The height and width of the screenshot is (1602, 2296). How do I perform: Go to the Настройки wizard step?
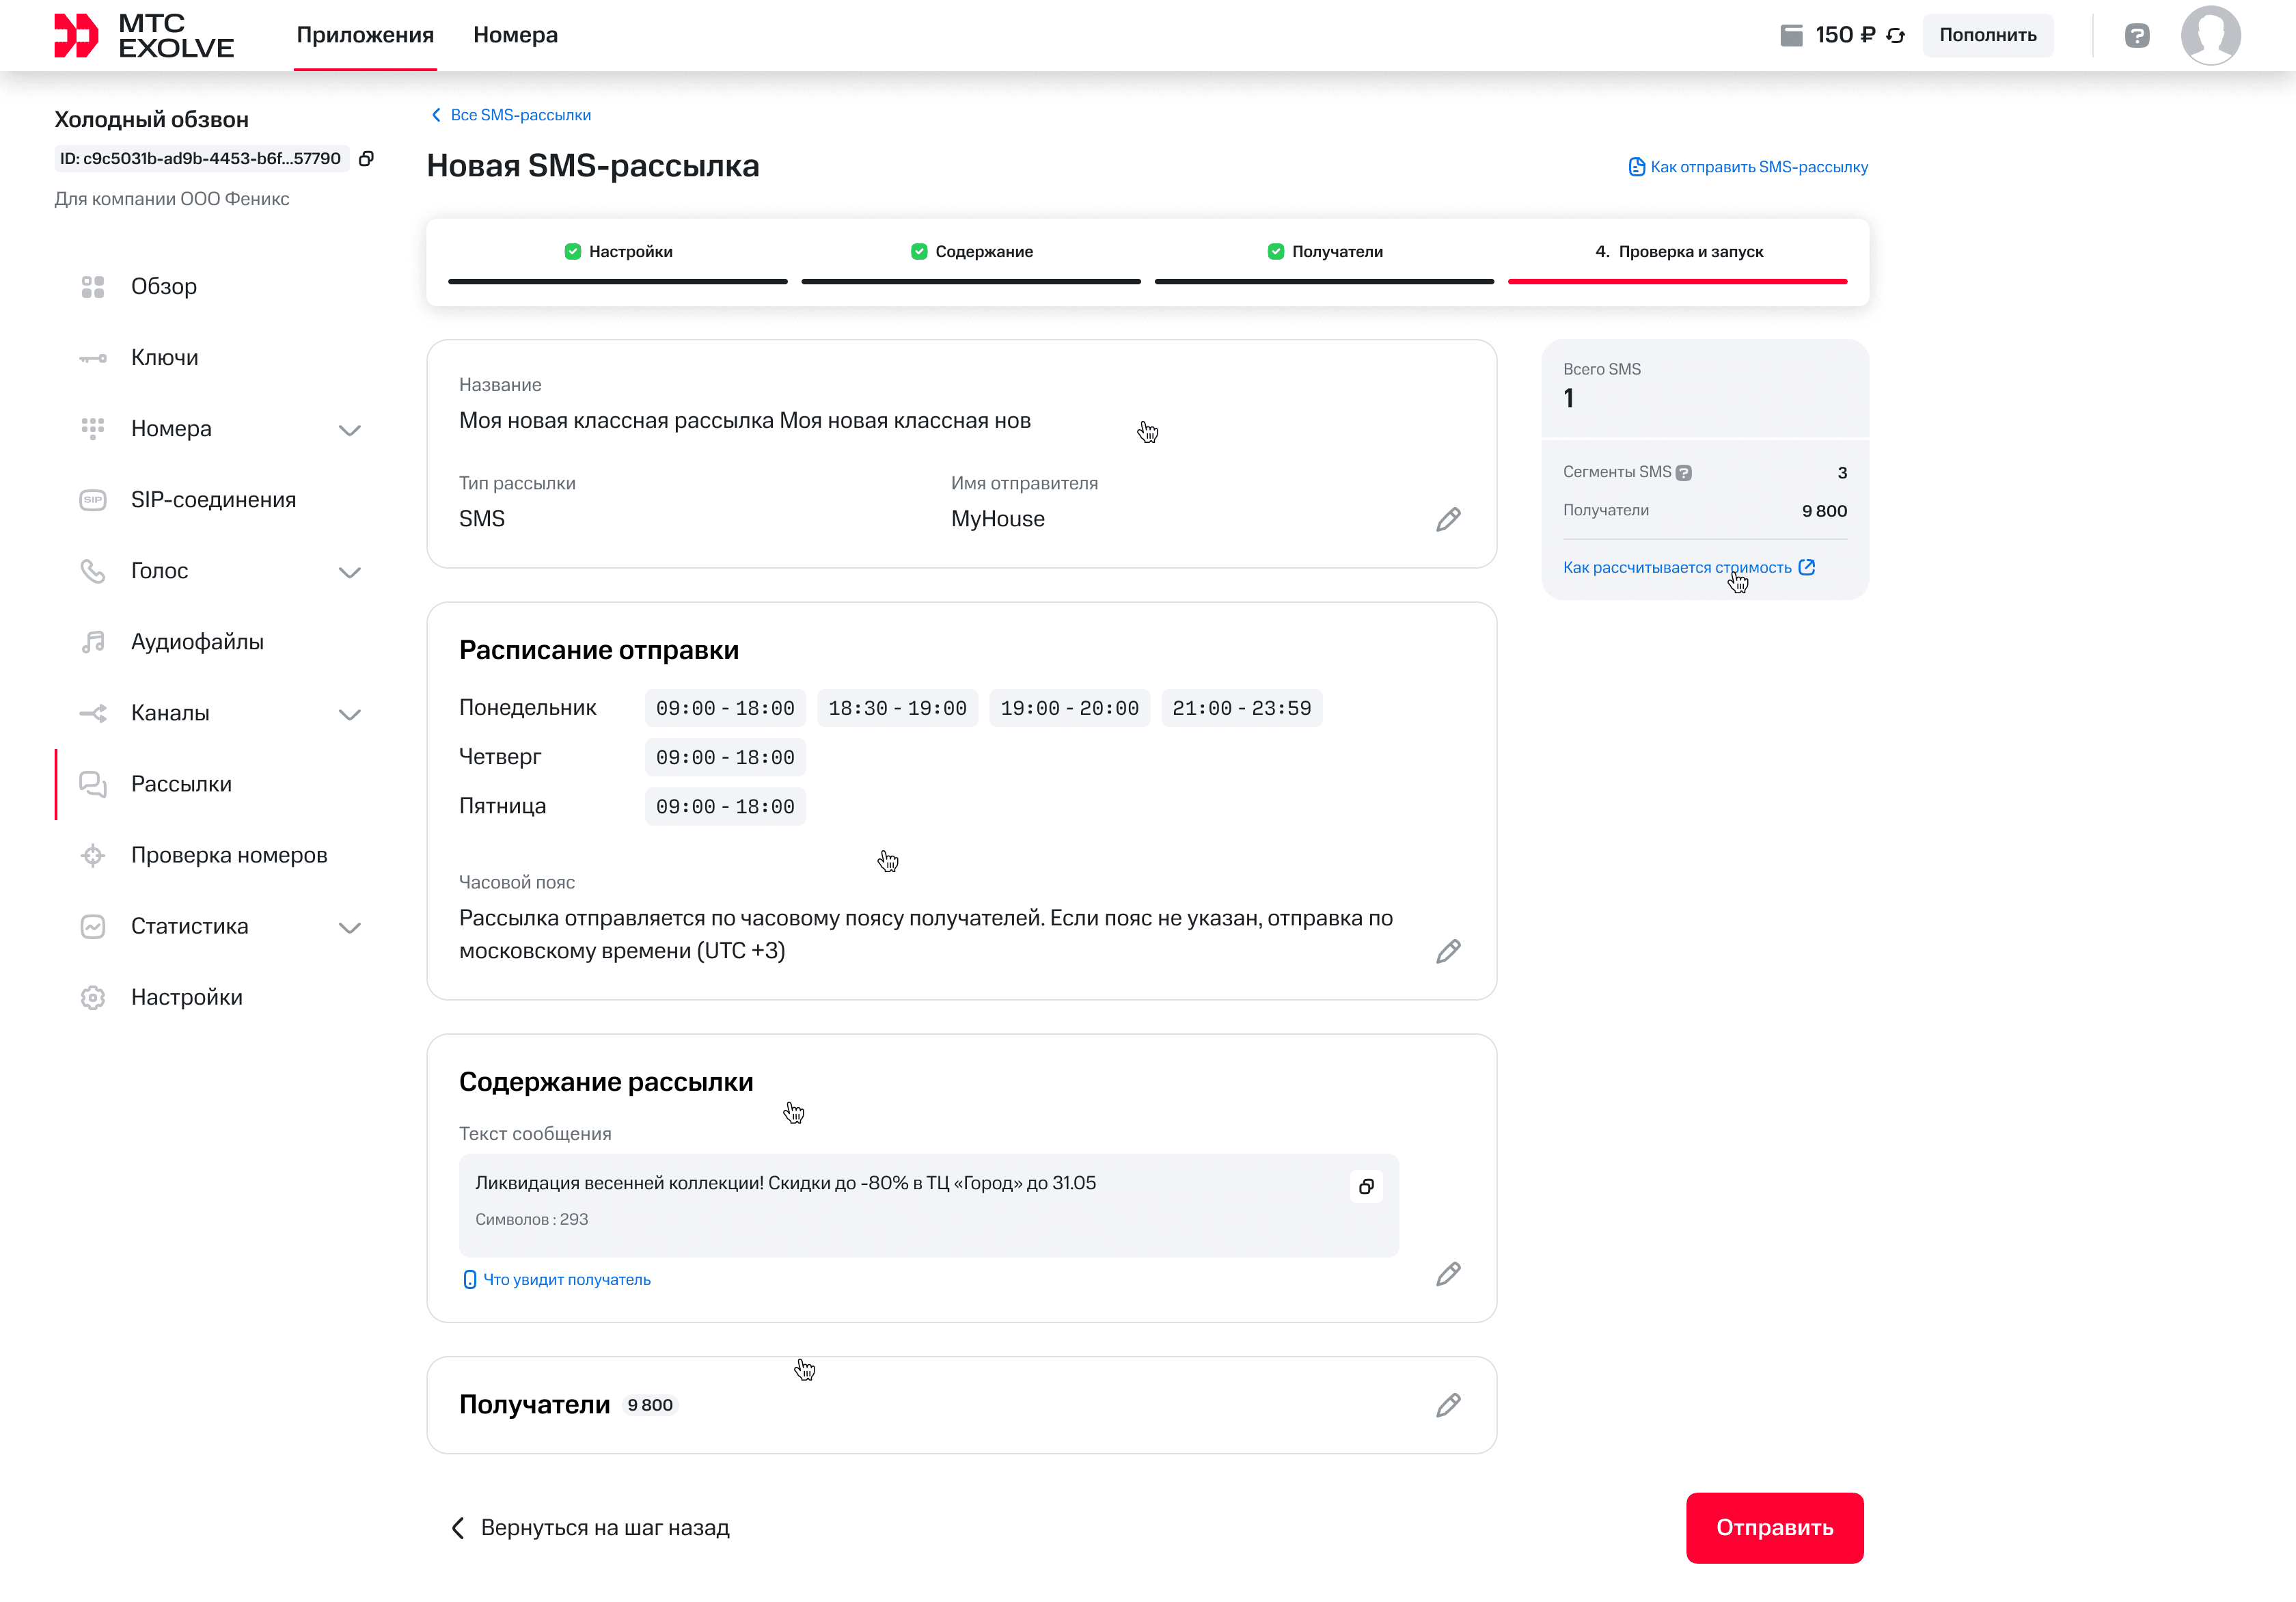(618, 252)
